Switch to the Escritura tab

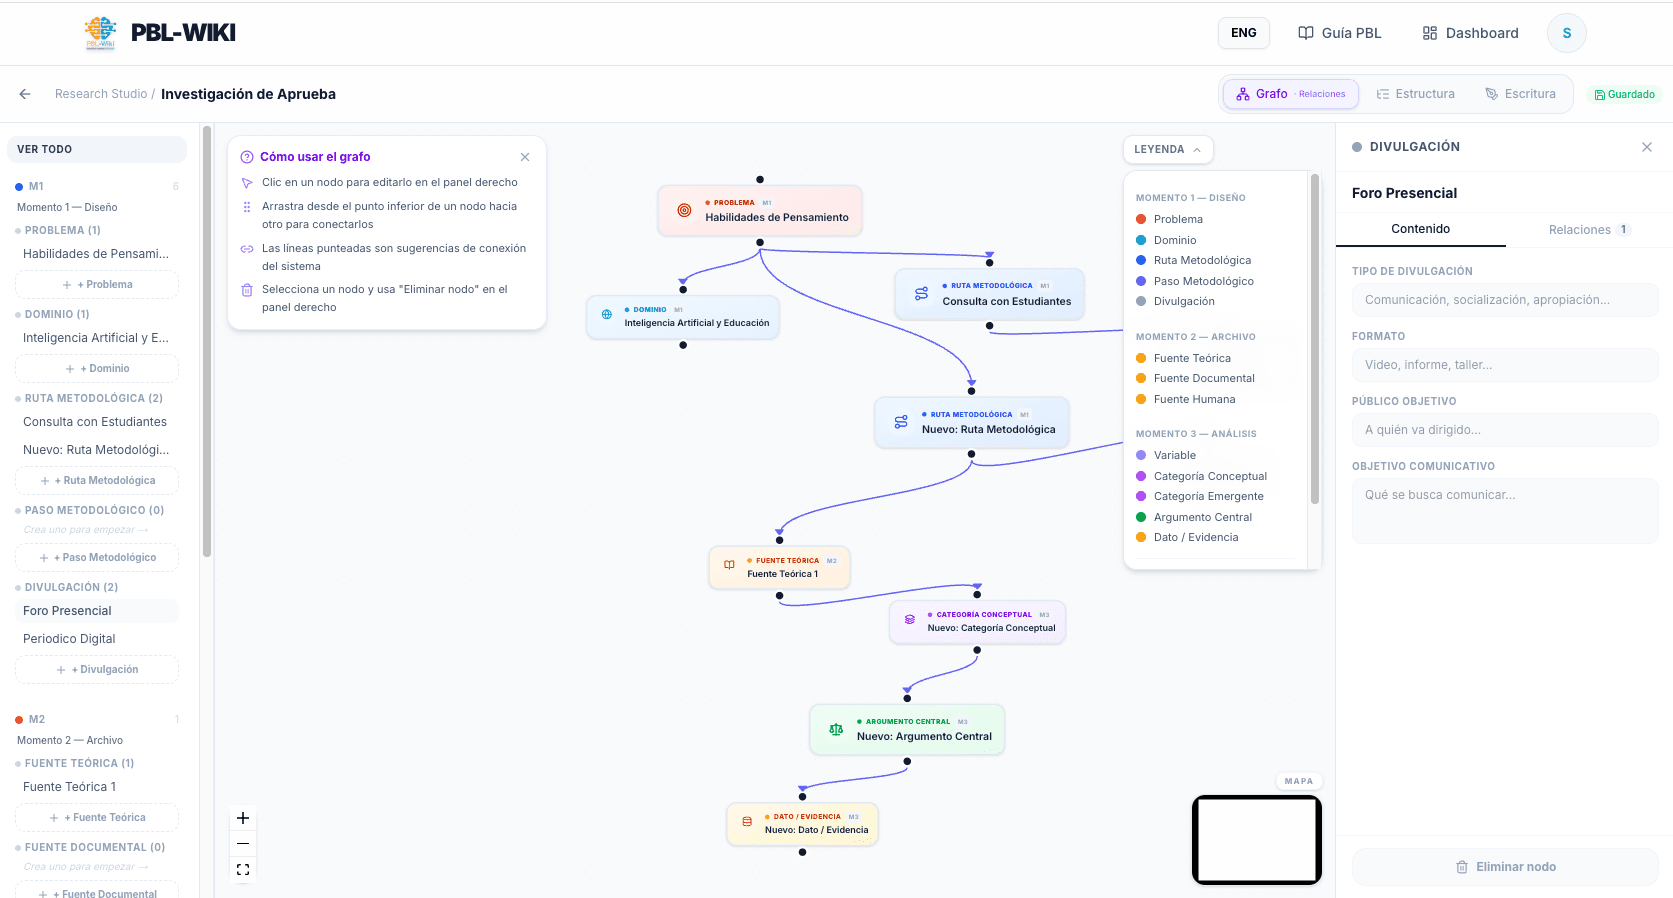tap(1520, 94)
